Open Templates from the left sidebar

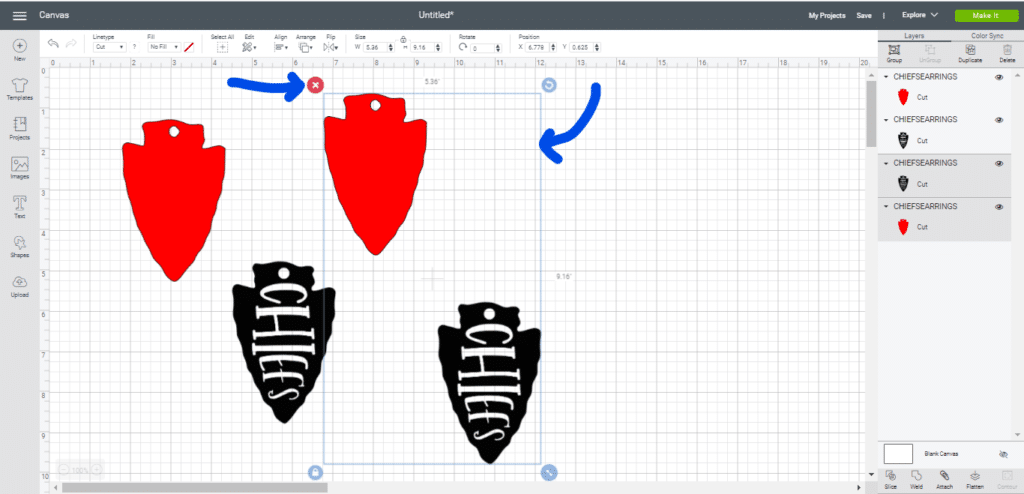pos(19,88)
